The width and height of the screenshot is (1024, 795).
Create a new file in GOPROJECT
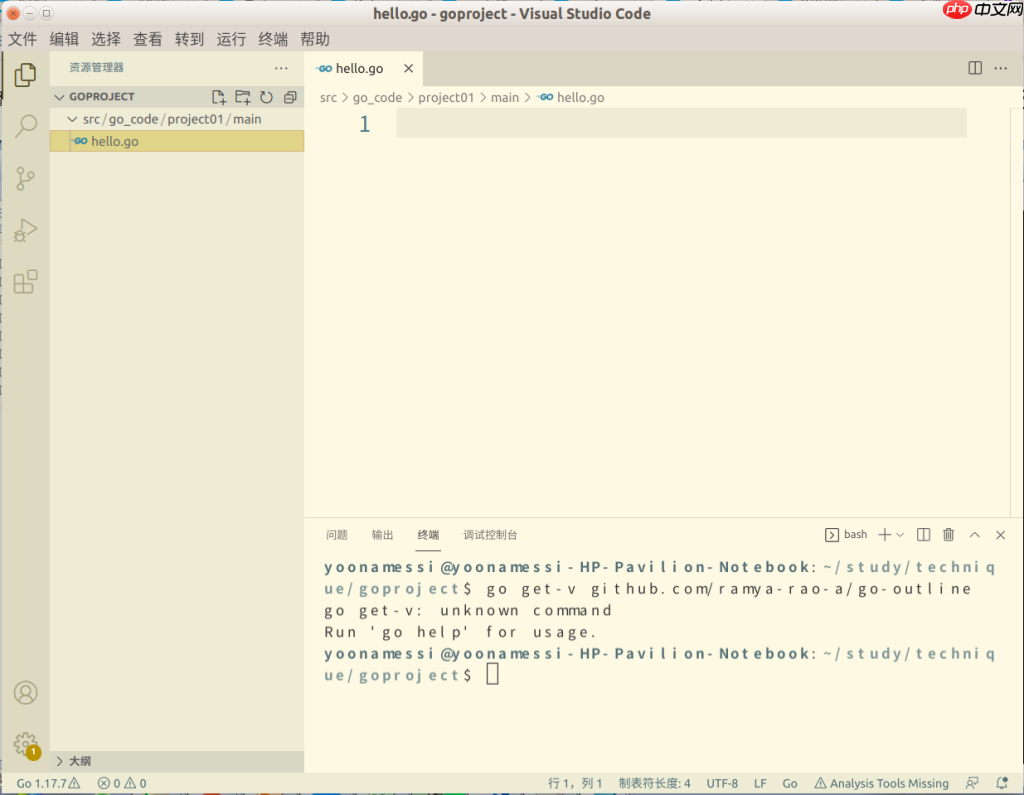218,97
